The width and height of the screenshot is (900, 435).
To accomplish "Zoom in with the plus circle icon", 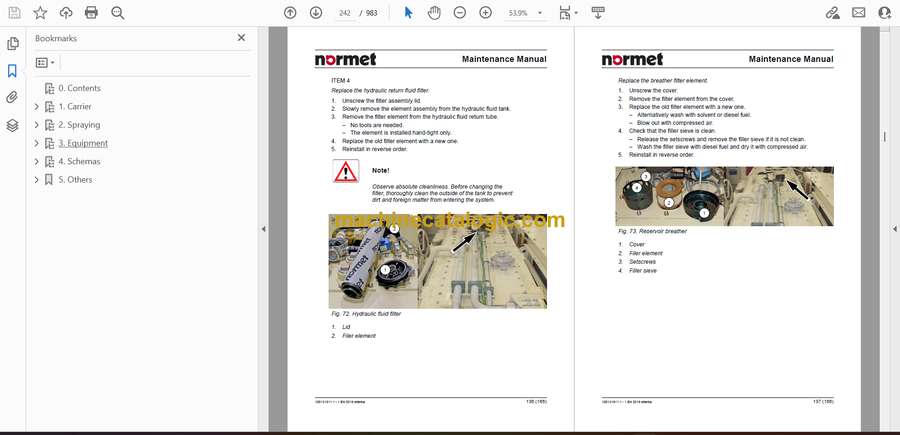I will pos(486,13).
